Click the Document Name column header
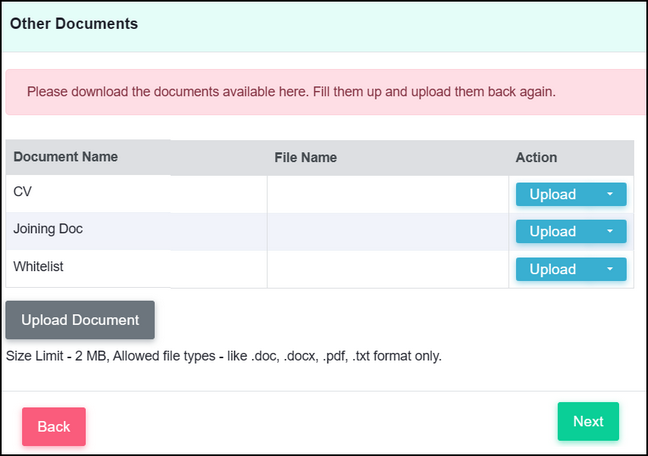This screenshot has height=456, width=648. click(x=66, y=157)
